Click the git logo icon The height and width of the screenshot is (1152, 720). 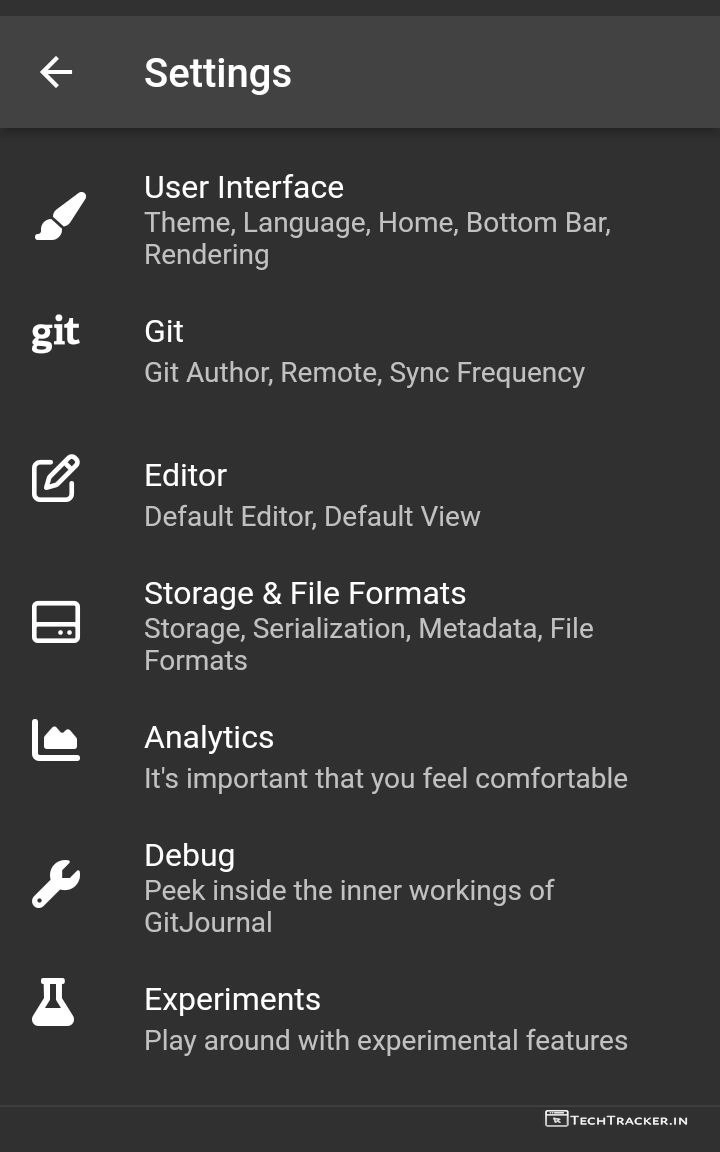coord(56,334)
